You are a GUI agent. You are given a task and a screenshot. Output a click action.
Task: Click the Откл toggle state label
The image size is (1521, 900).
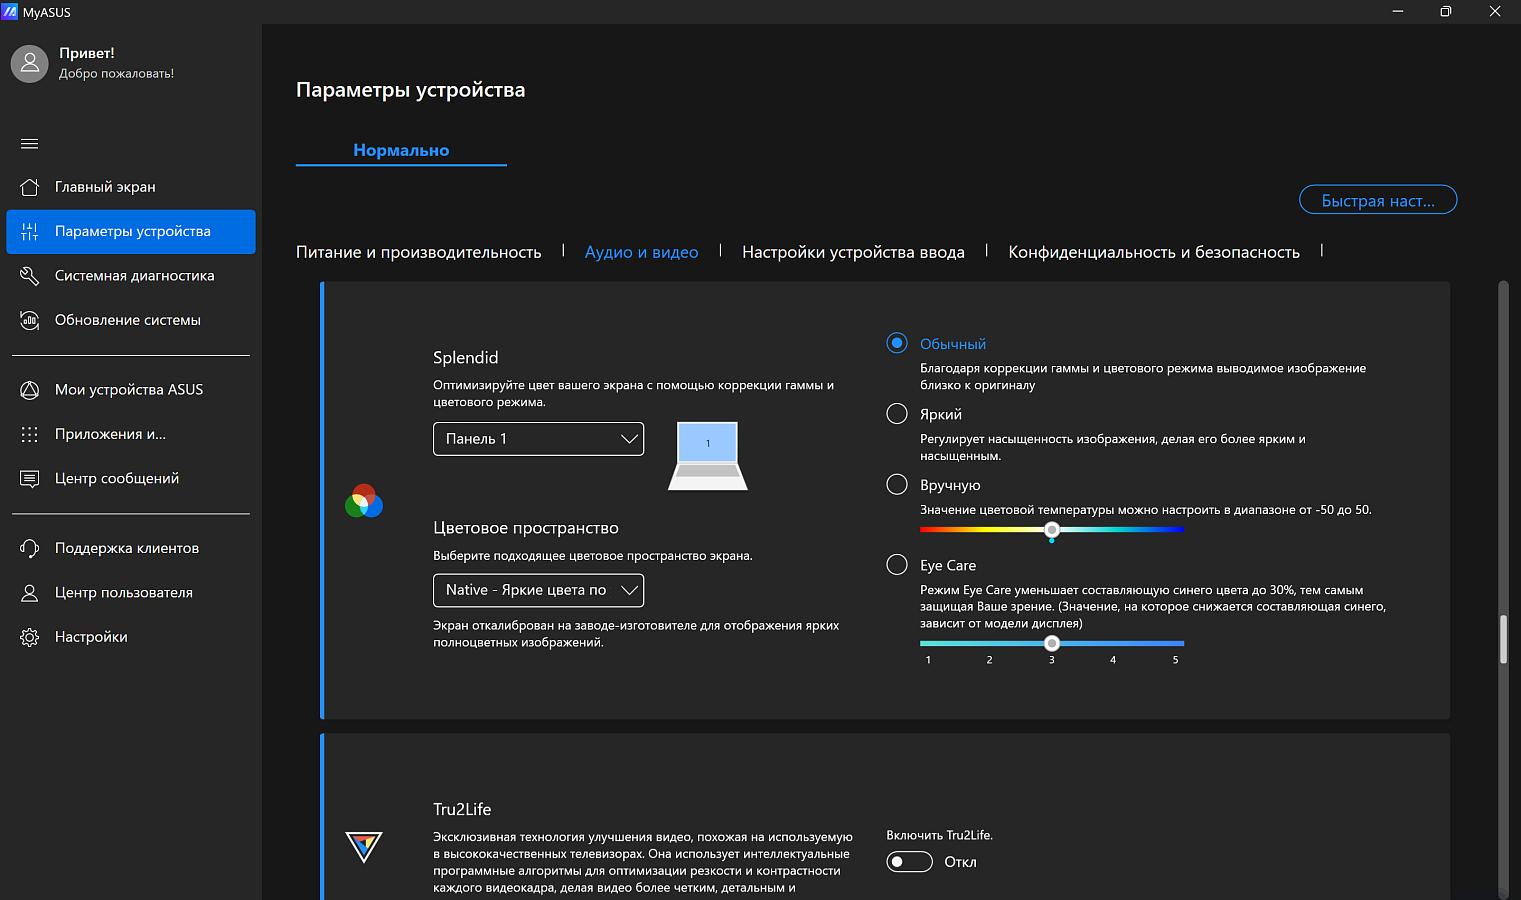[x=961, y=862]
